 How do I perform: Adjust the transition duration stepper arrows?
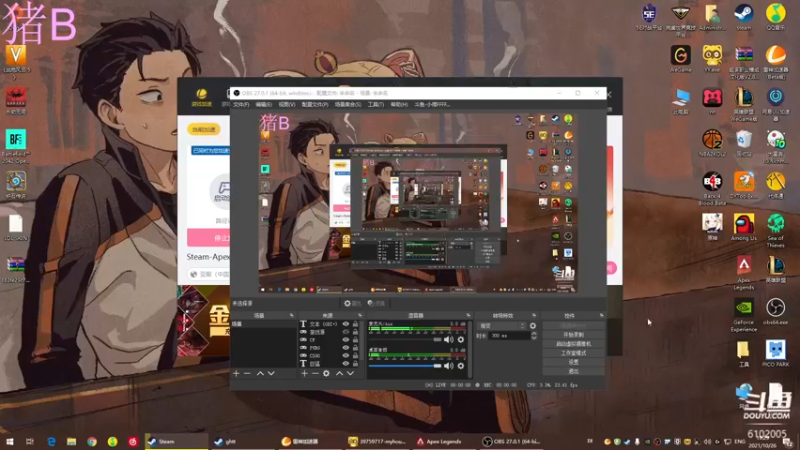coord(534,336)
